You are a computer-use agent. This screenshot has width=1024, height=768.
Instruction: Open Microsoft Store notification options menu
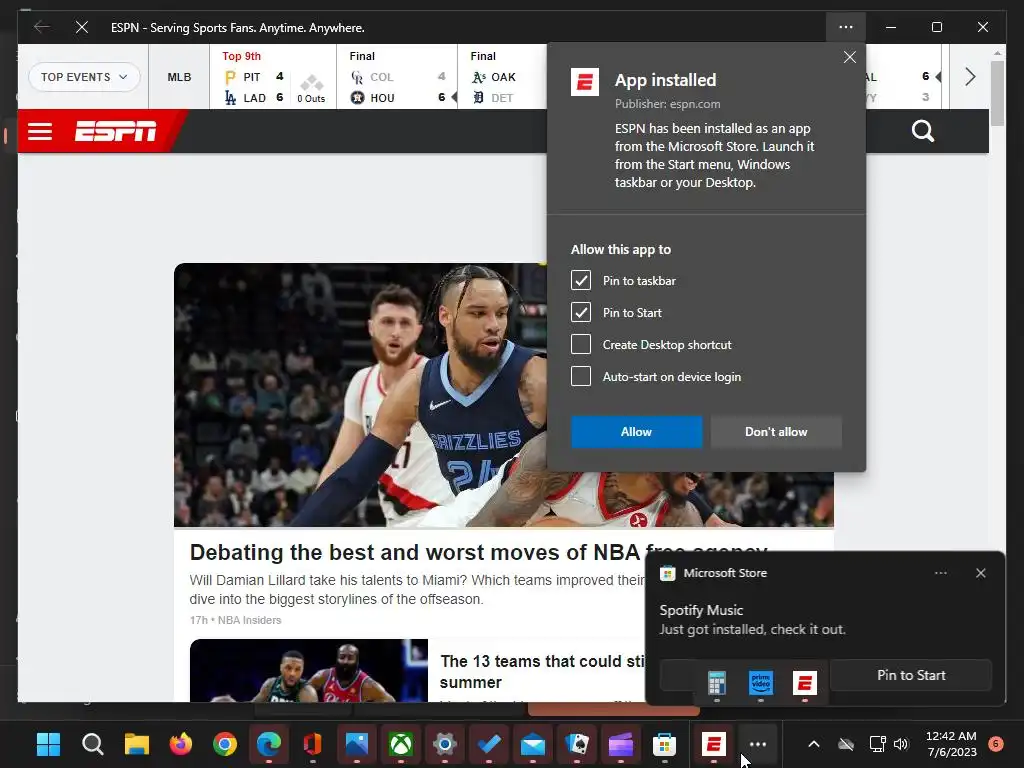tap(940, 573)
